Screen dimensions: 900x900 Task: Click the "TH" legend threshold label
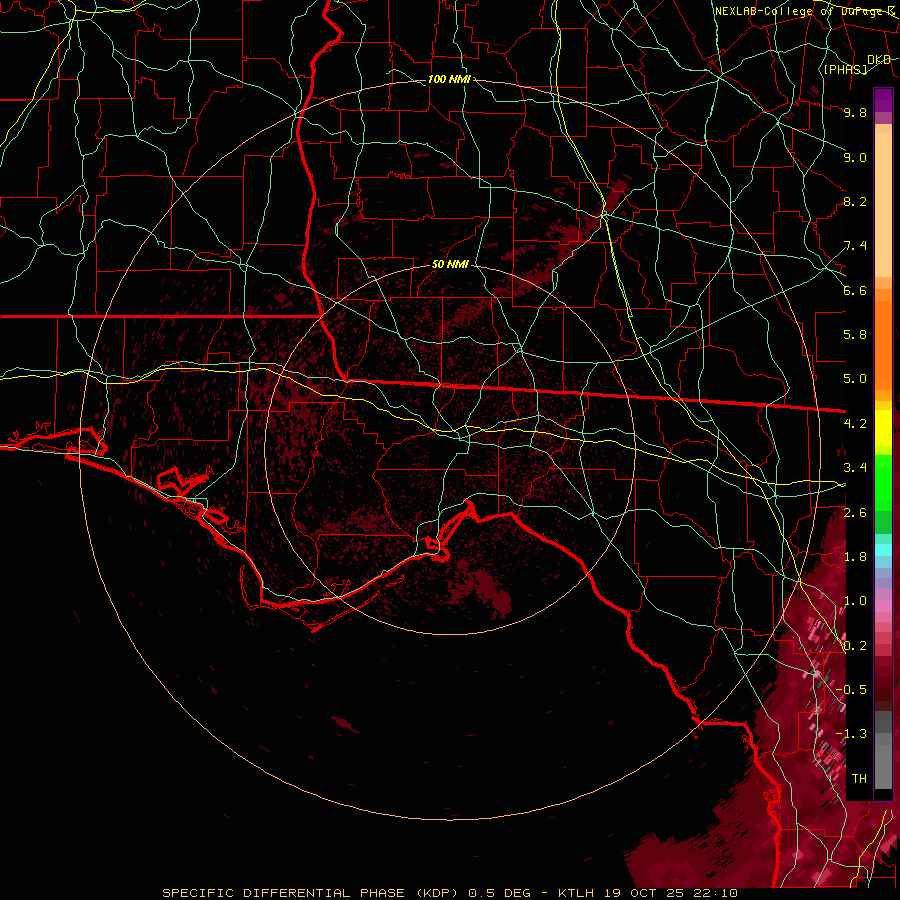tap(859, 779)
